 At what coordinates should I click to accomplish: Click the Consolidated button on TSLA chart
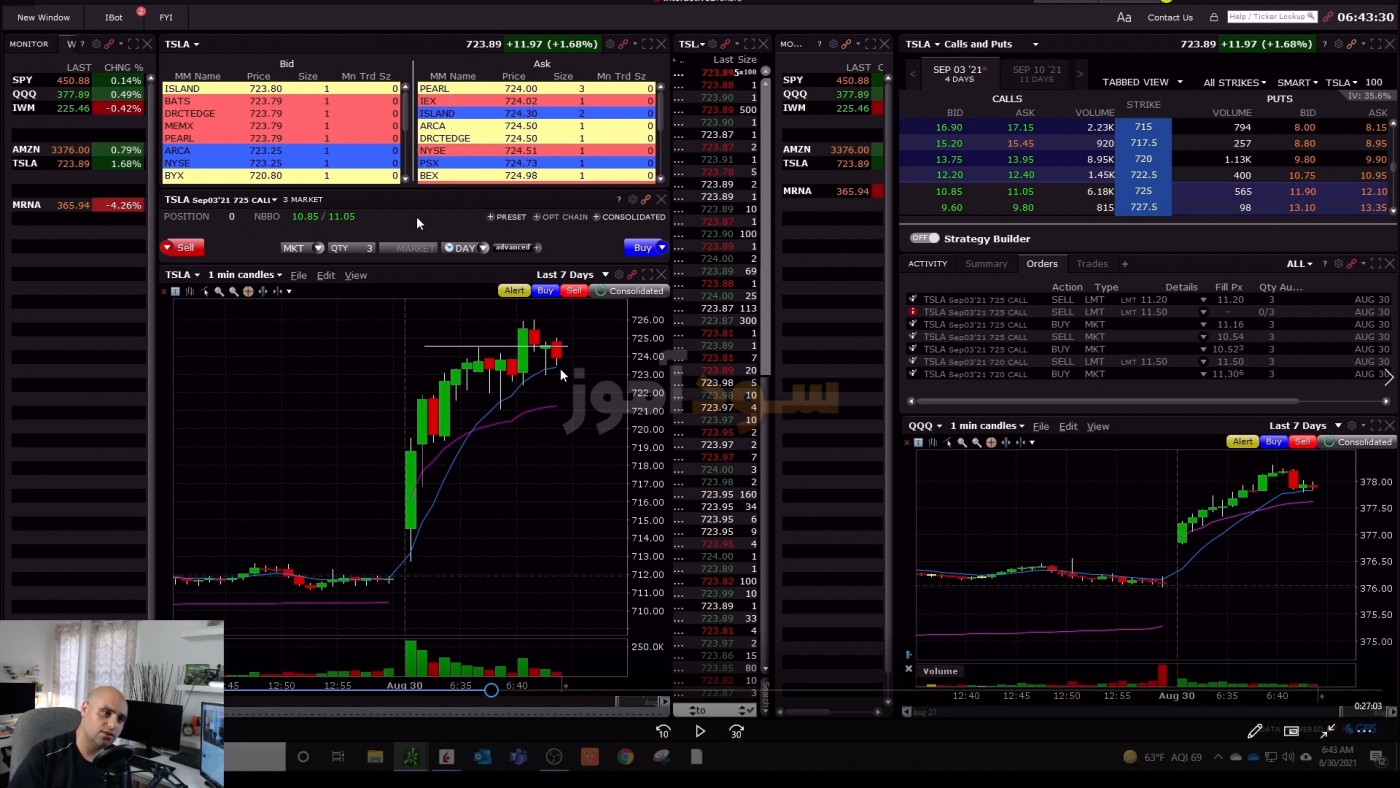(630, 291)
